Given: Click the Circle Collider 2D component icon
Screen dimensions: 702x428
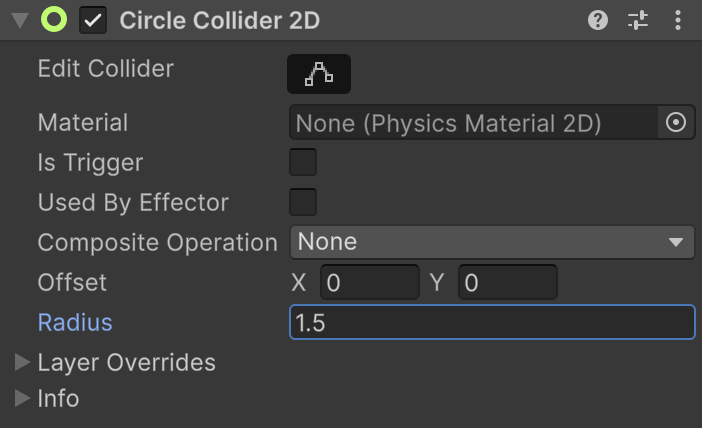Looking at the screenshot, I should [x=53, y=20].
